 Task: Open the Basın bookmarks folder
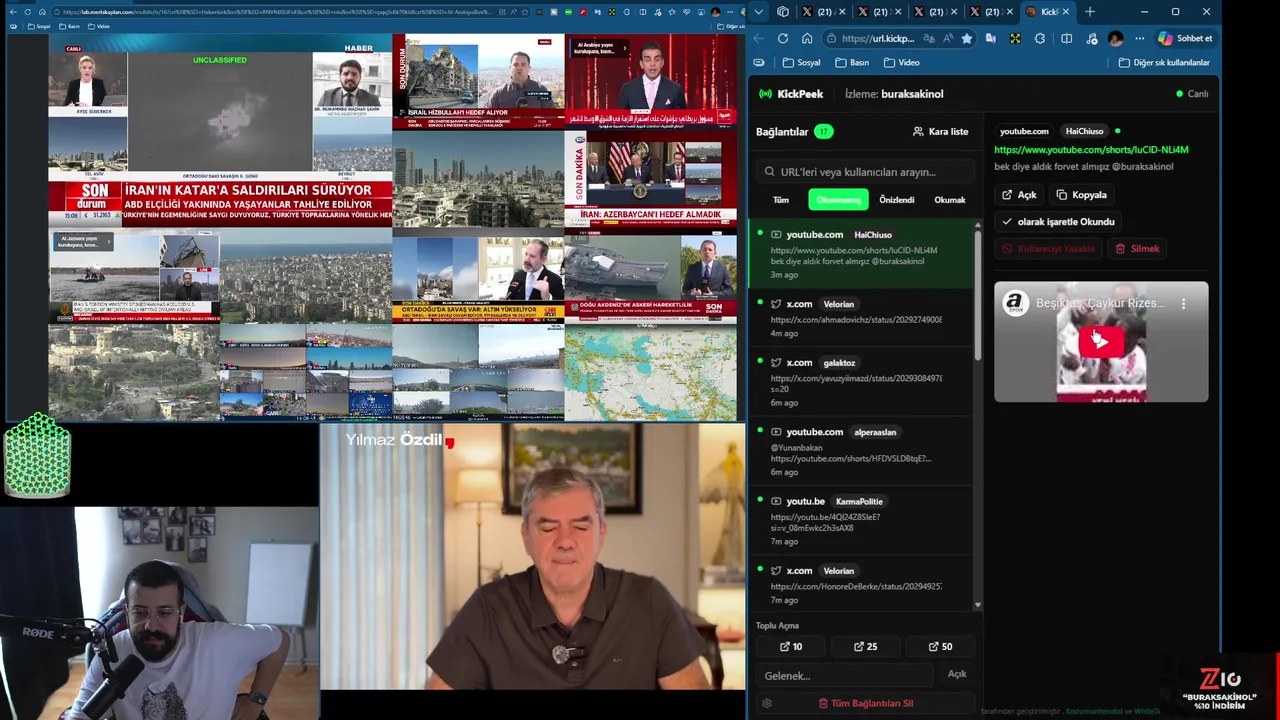tap(852, 62)
